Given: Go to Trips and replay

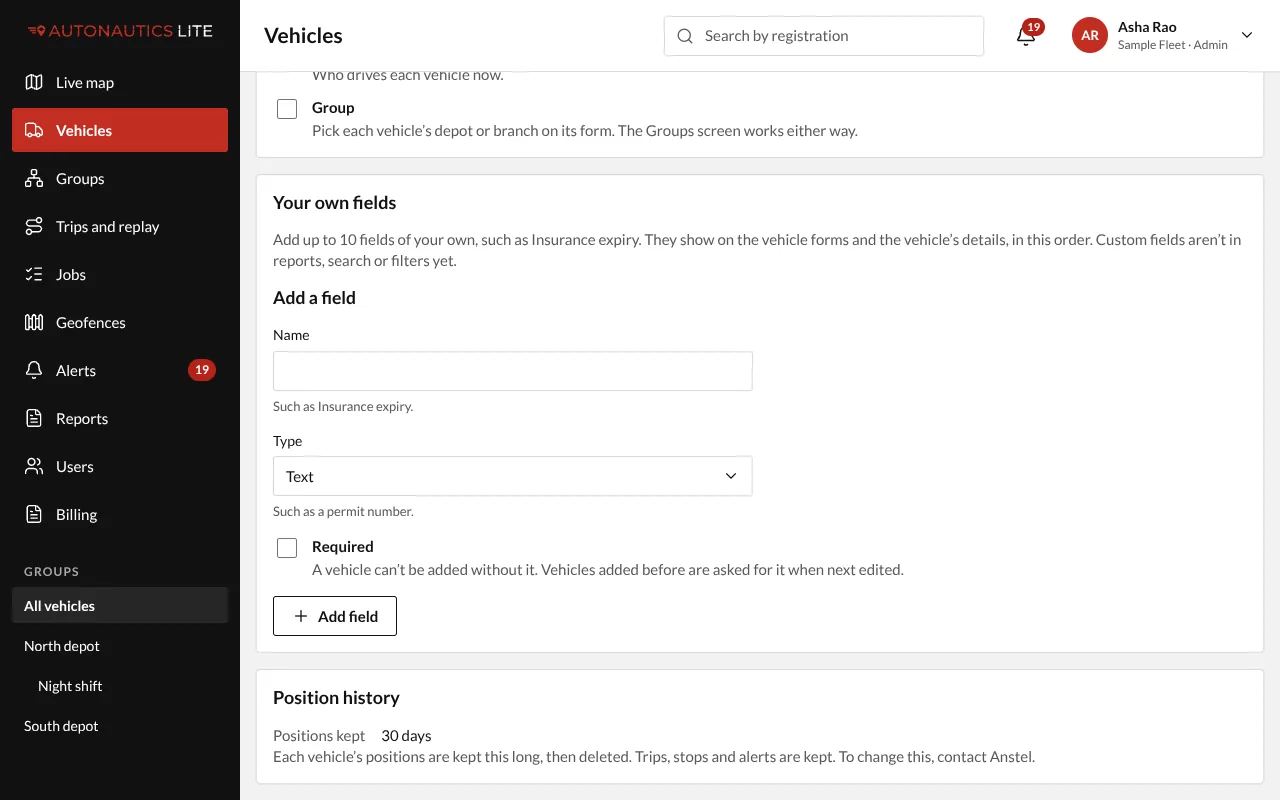Looking at the screenshot, I should tap(120, 226).
